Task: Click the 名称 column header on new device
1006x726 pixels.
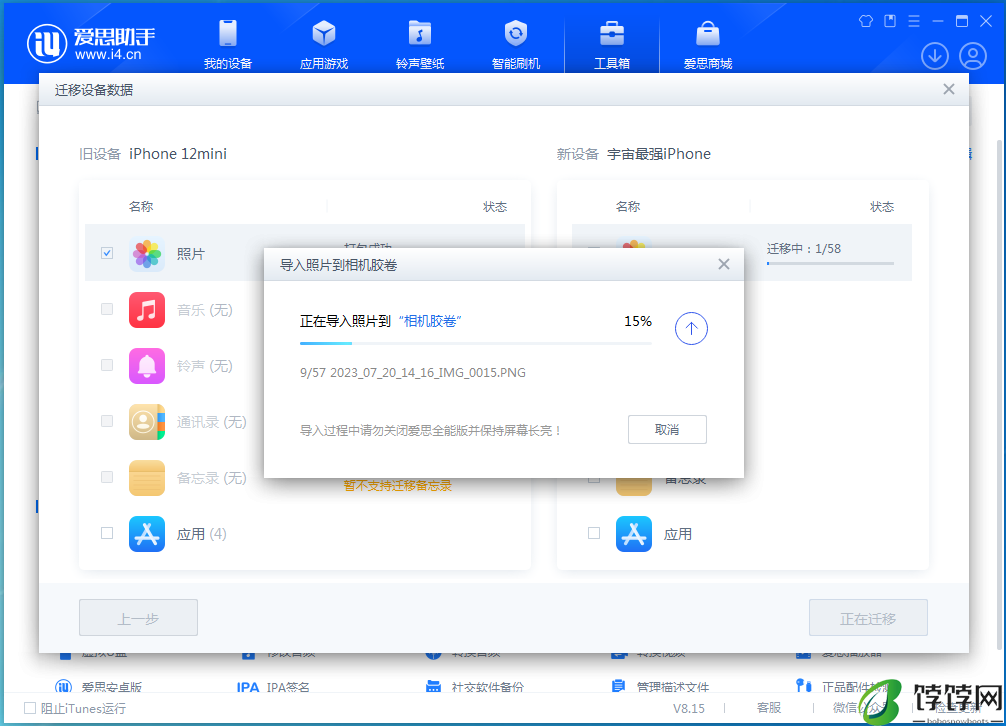Action: [x=627, y=207]
